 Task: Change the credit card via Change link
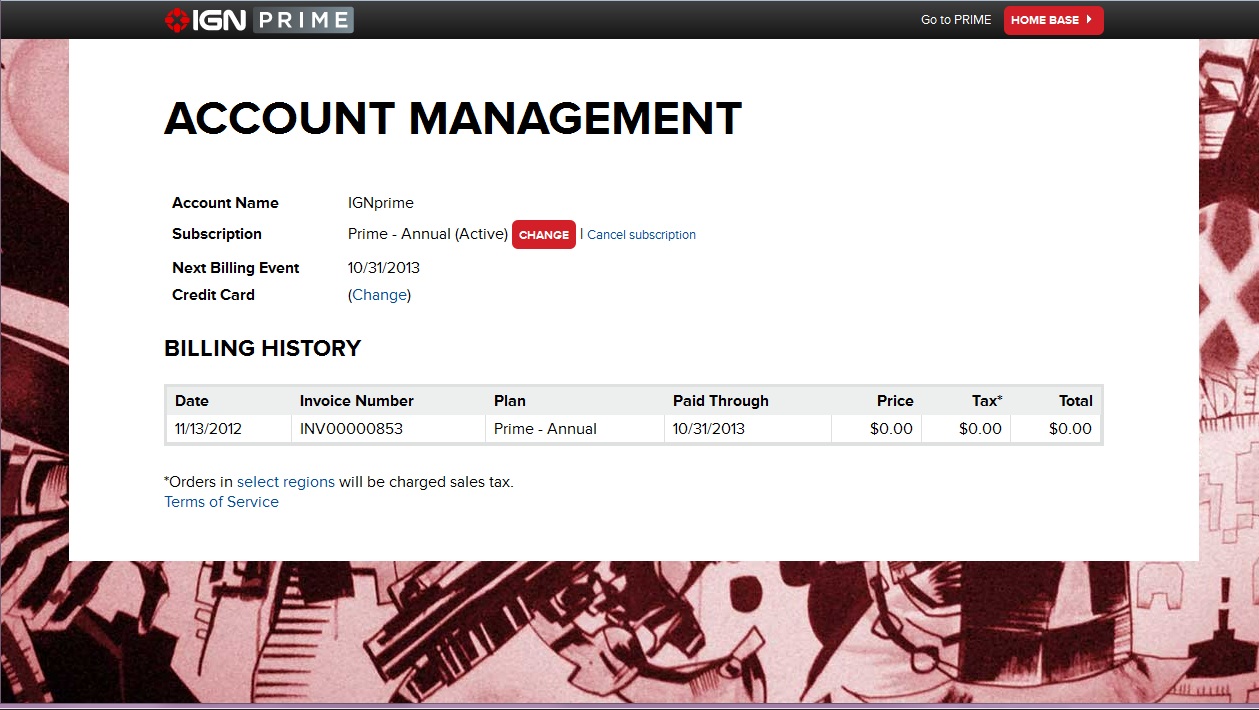pos(379,295)
